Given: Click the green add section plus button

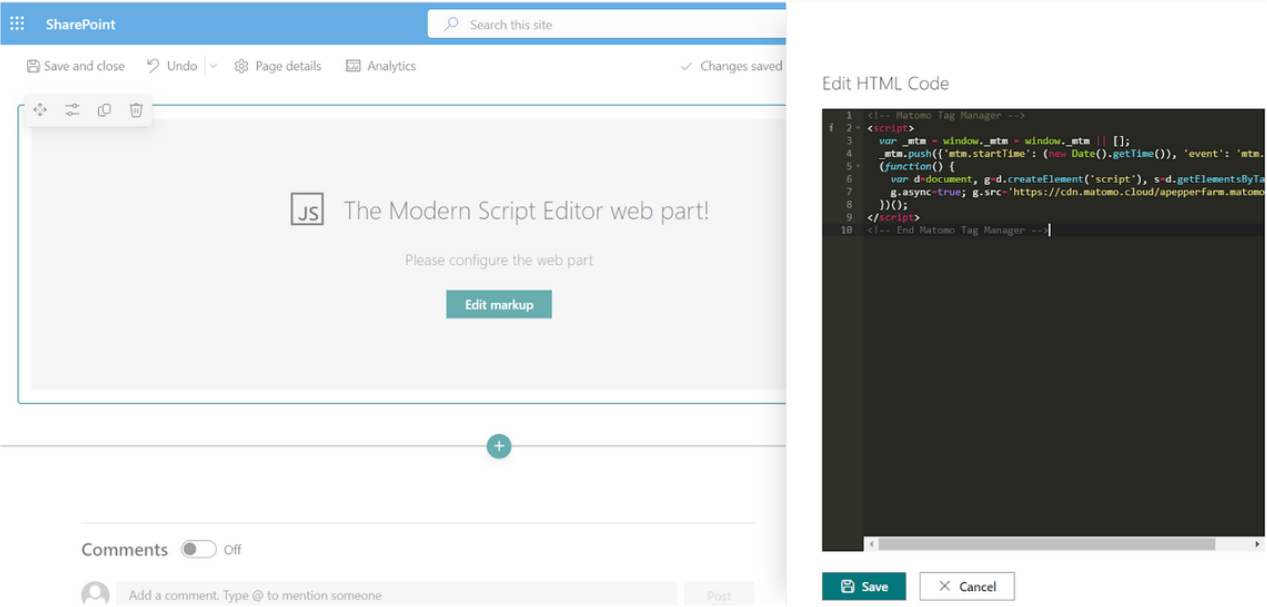Looking at the screenshot, I should (498, 446).
